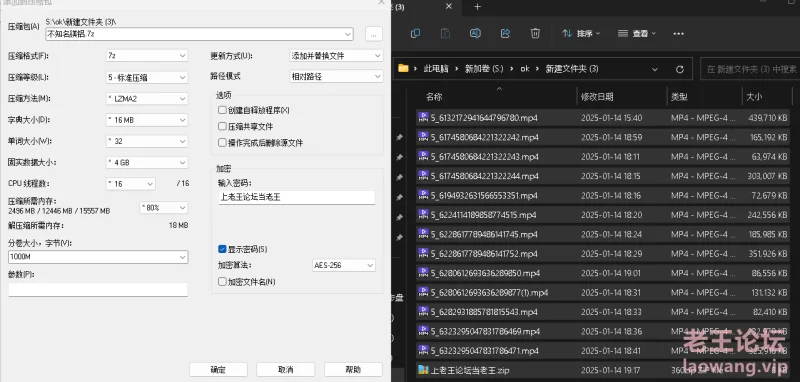Open the 更新方式 dropdown

click(x=336, y=56)
